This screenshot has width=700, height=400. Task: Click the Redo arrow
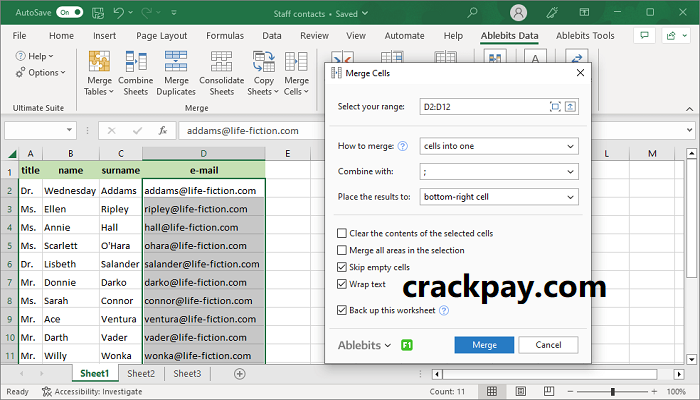point(146,13)
